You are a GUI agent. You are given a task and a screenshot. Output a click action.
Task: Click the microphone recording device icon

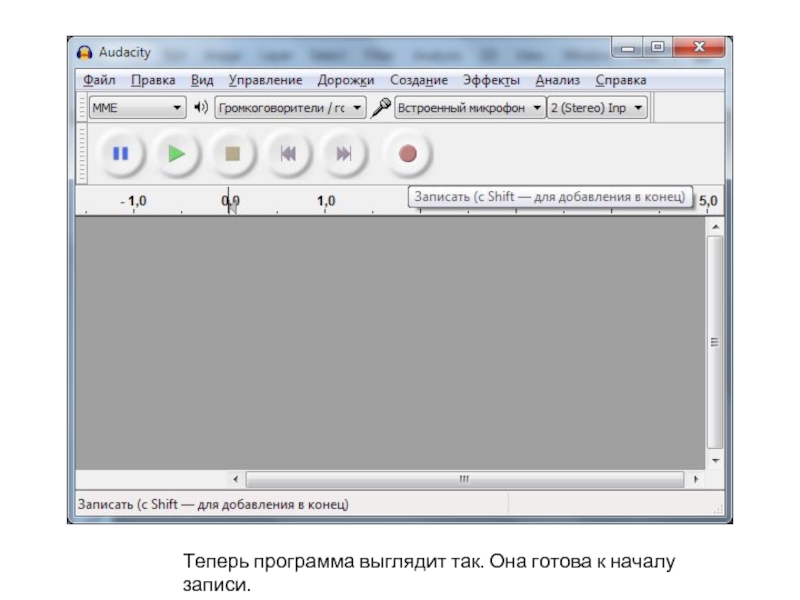click(380, 107)
